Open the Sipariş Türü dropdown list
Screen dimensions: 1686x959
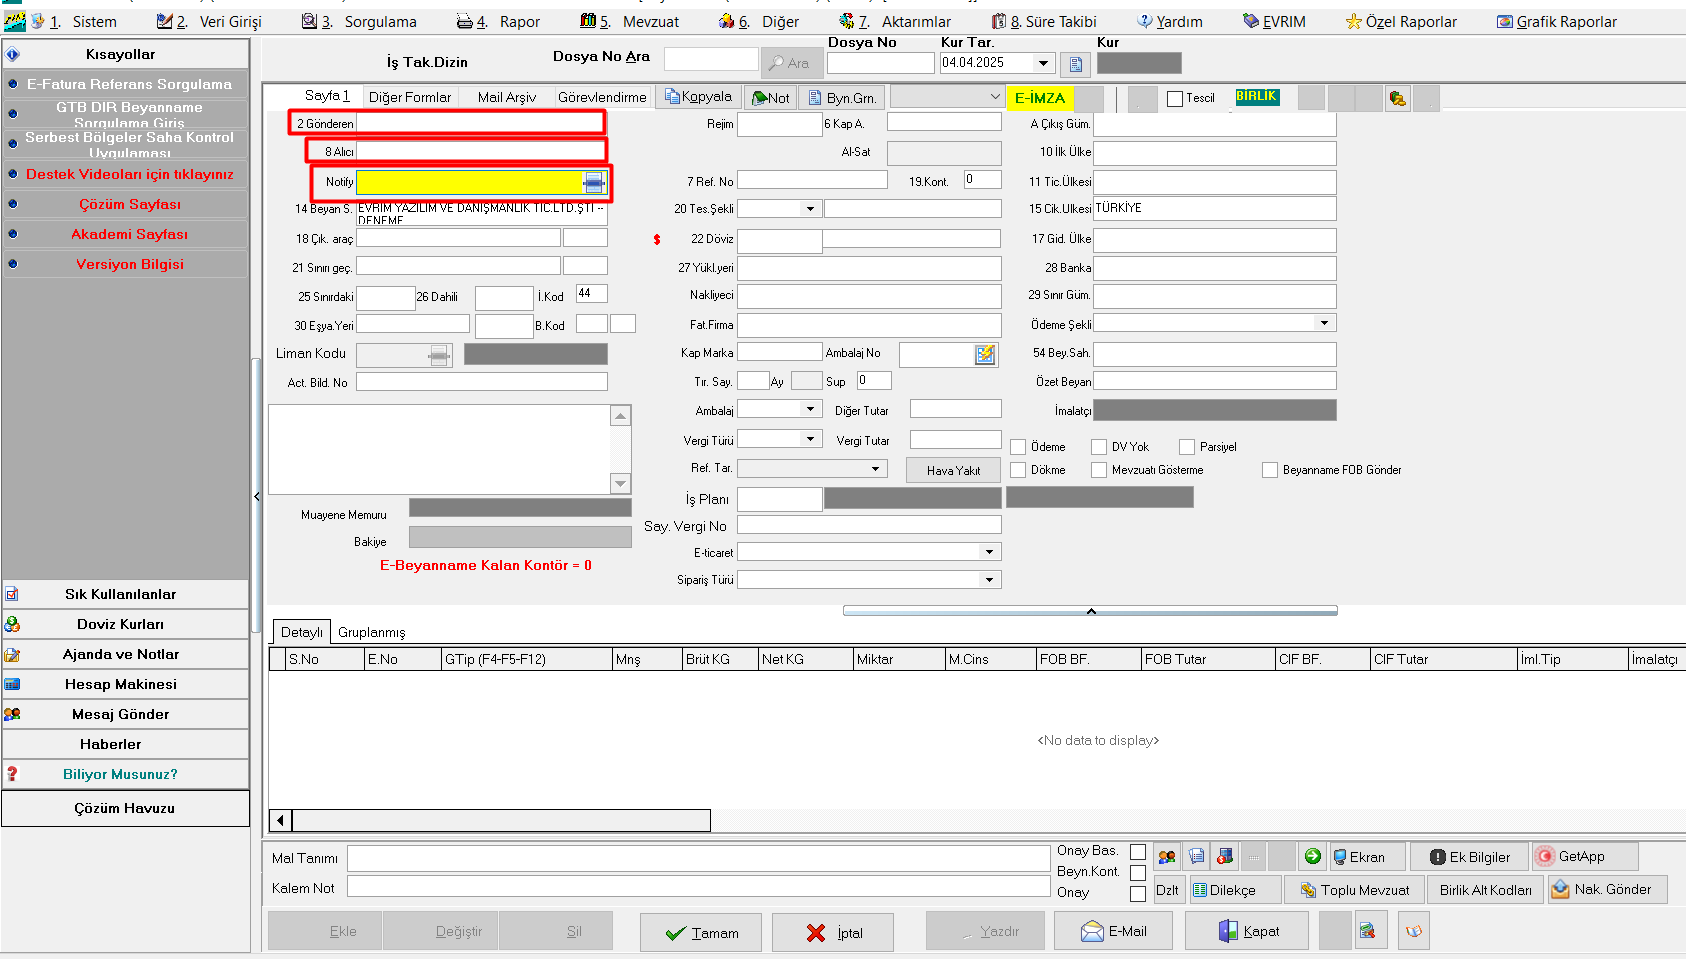[x=989, y=580]
